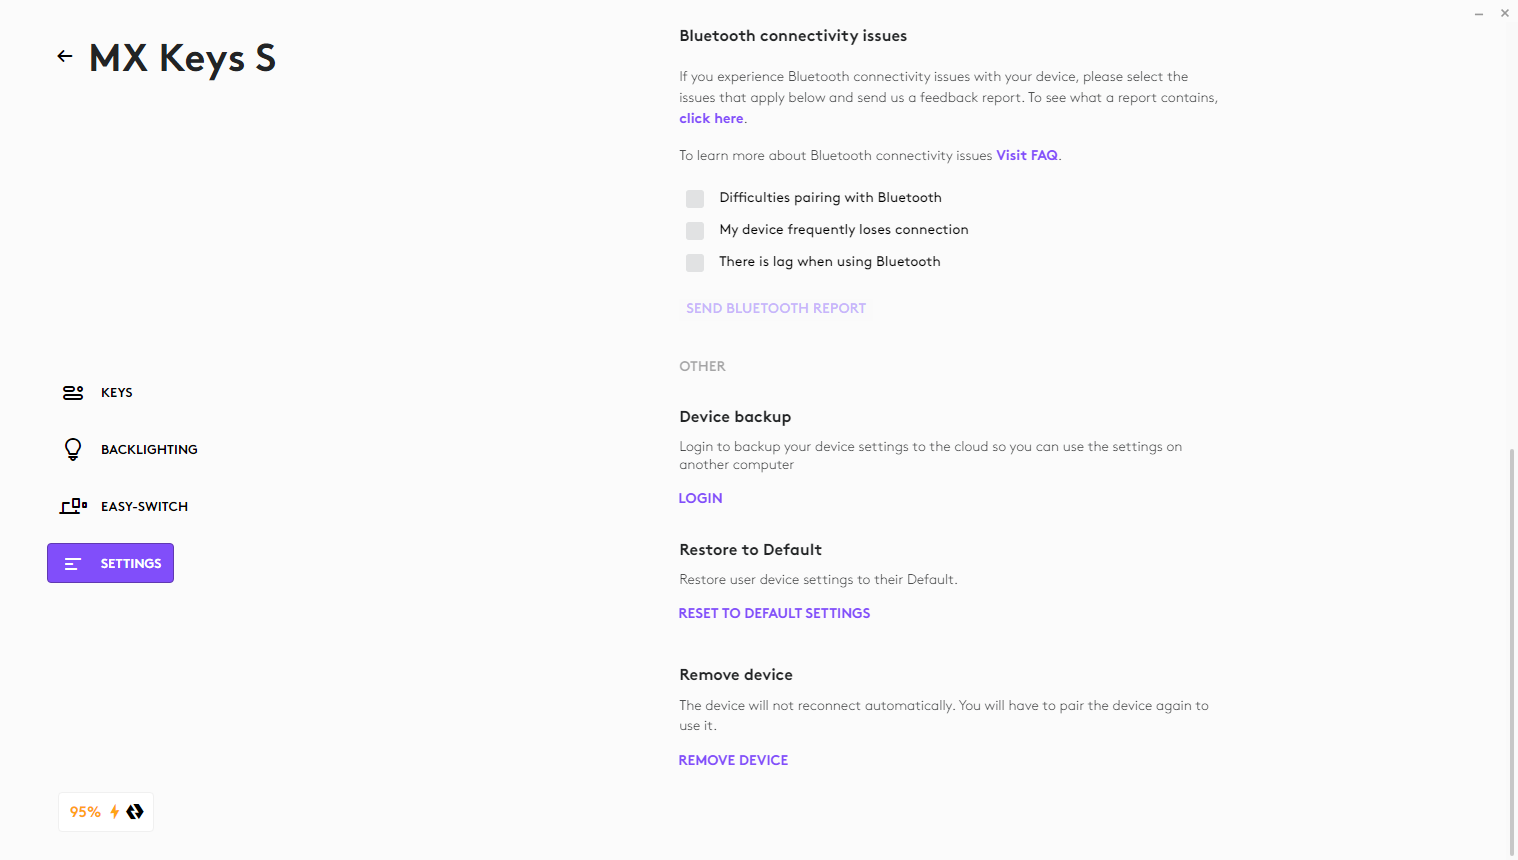Image resolution: width=1518 pixels, height=860 pixels.
Task: Click the vertical scrollbar thumb
Action: click(1512, 650)
